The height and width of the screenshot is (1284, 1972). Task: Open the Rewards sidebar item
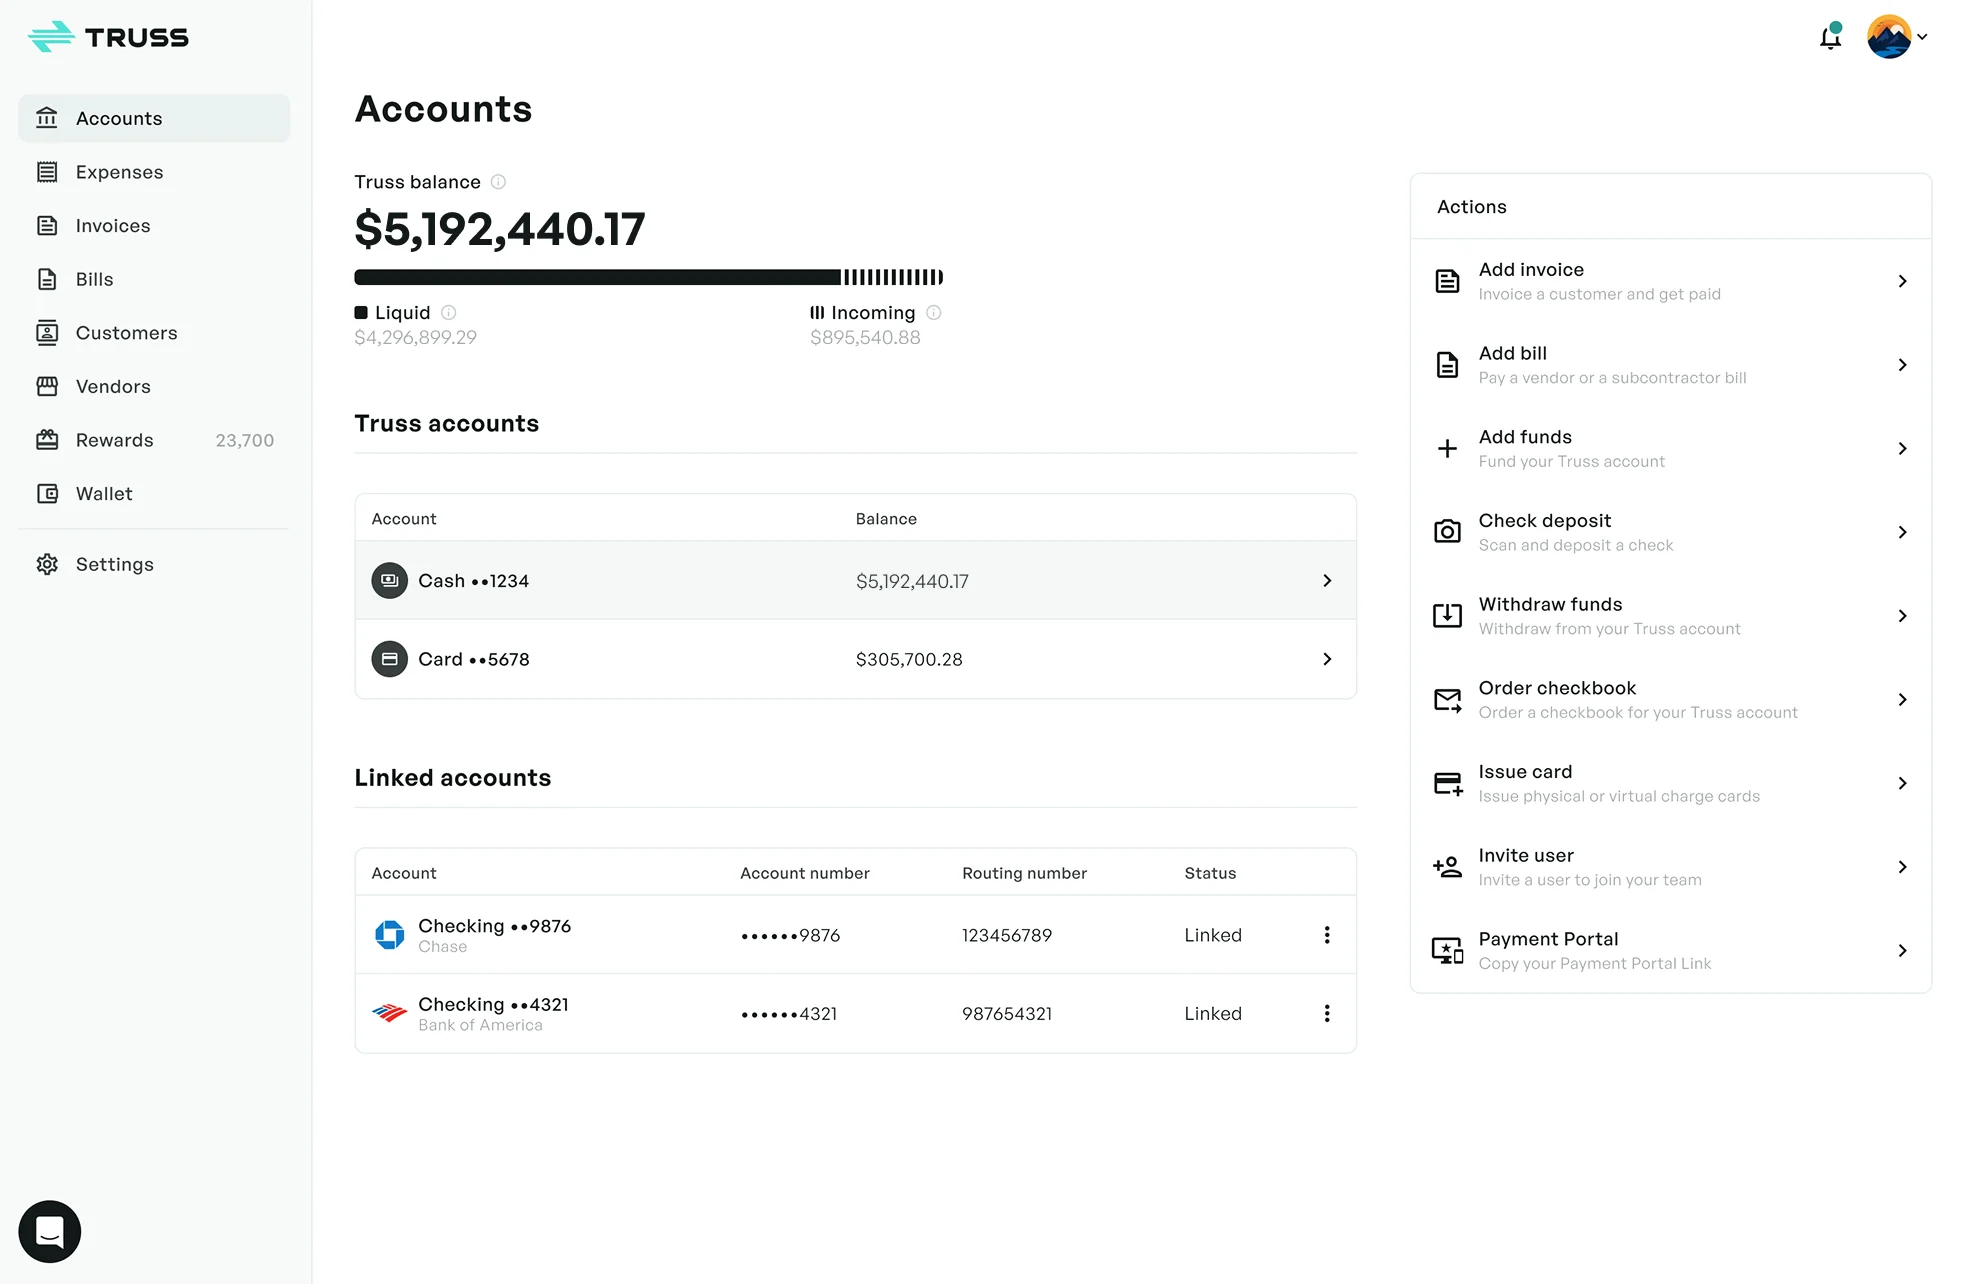[x=114, y=440]
